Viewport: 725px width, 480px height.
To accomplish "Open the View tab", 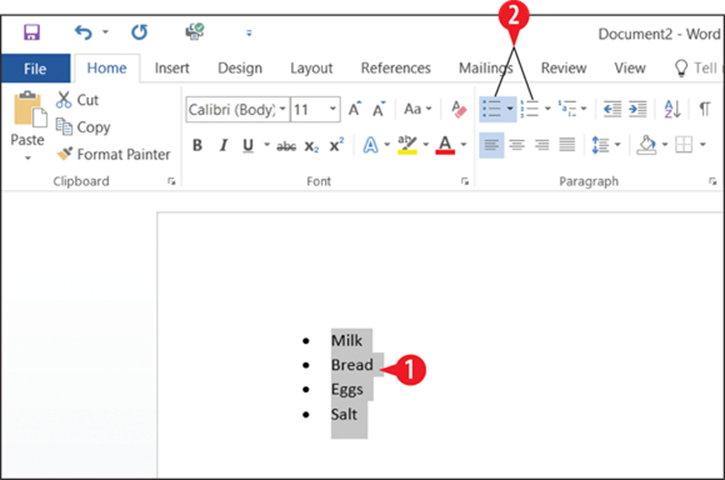I will click(x=630, y=68).
